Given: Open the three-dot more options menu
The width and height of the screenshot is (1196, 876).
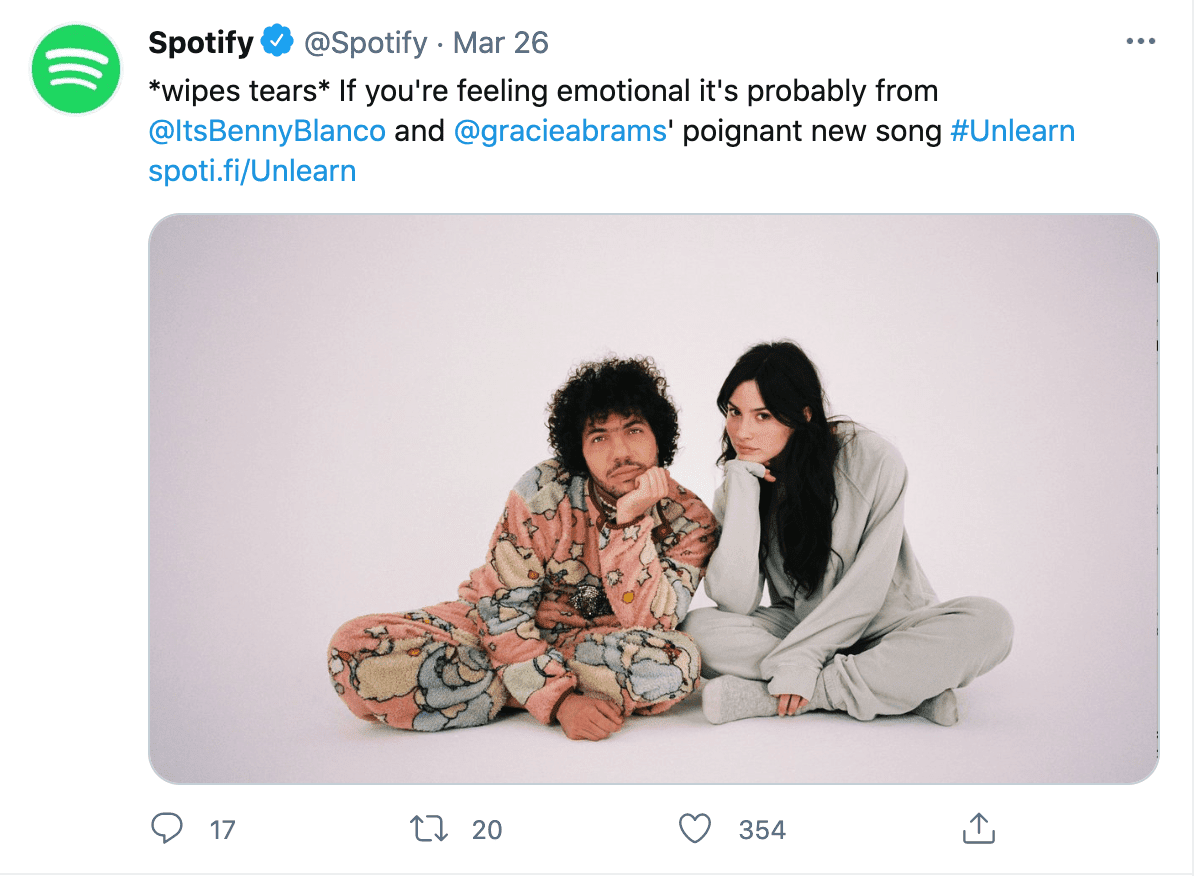Looking at the screenshot, I should click(x=1140, y=41).
